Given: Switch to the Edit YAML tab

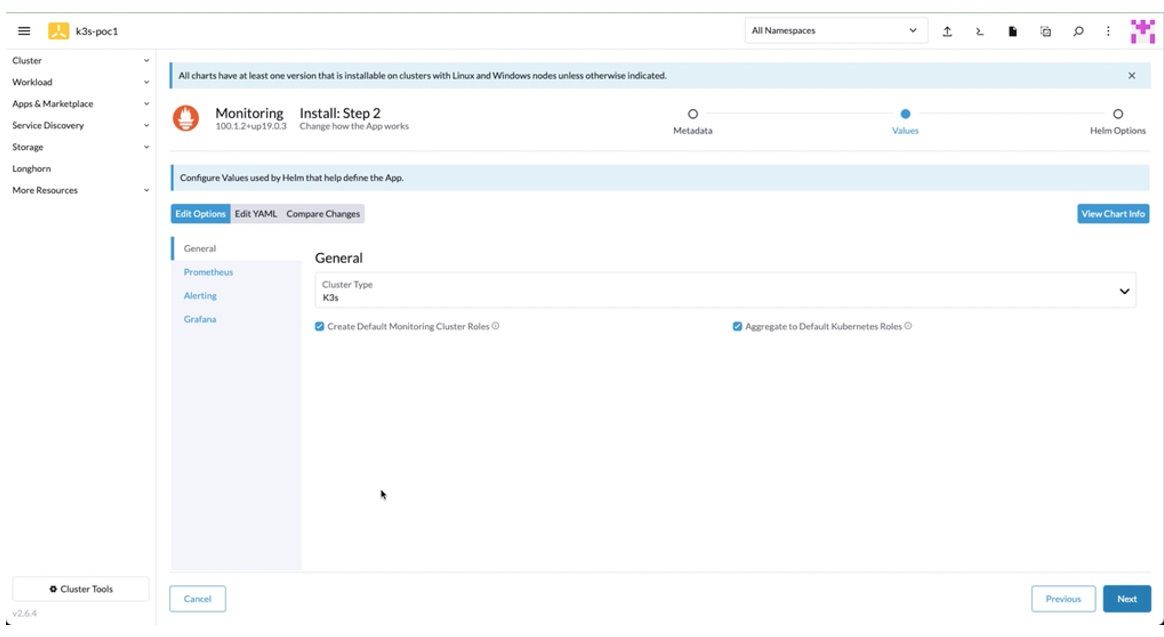Looking at the screenshot, I should 255,214.
